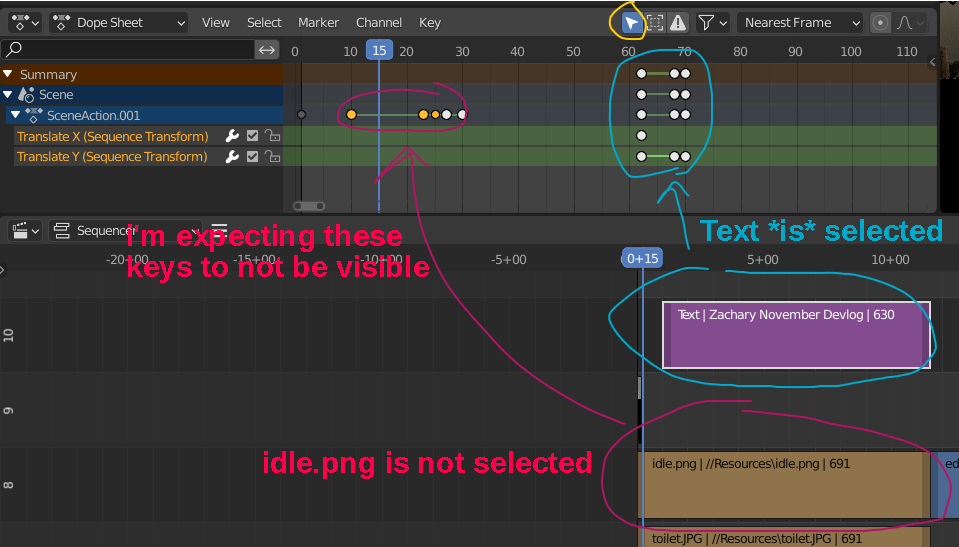Select Translate Y (Sequence Transform) channel
Screen dimensions: 959x547
112,157
